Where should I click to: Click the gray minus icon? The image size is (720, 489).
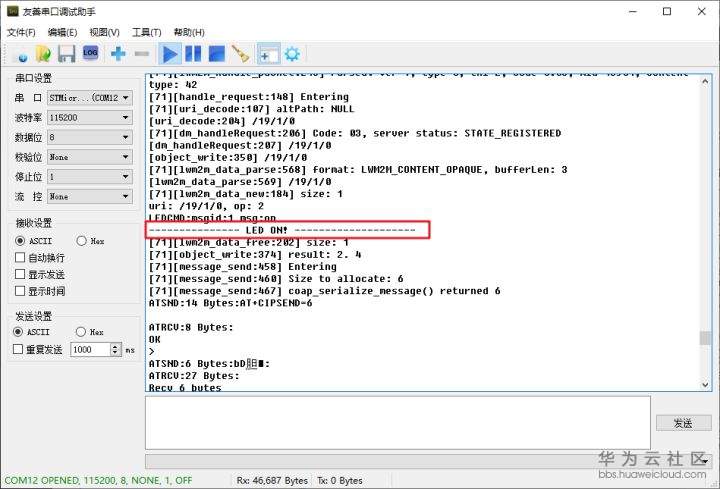(x=142, y=54)
